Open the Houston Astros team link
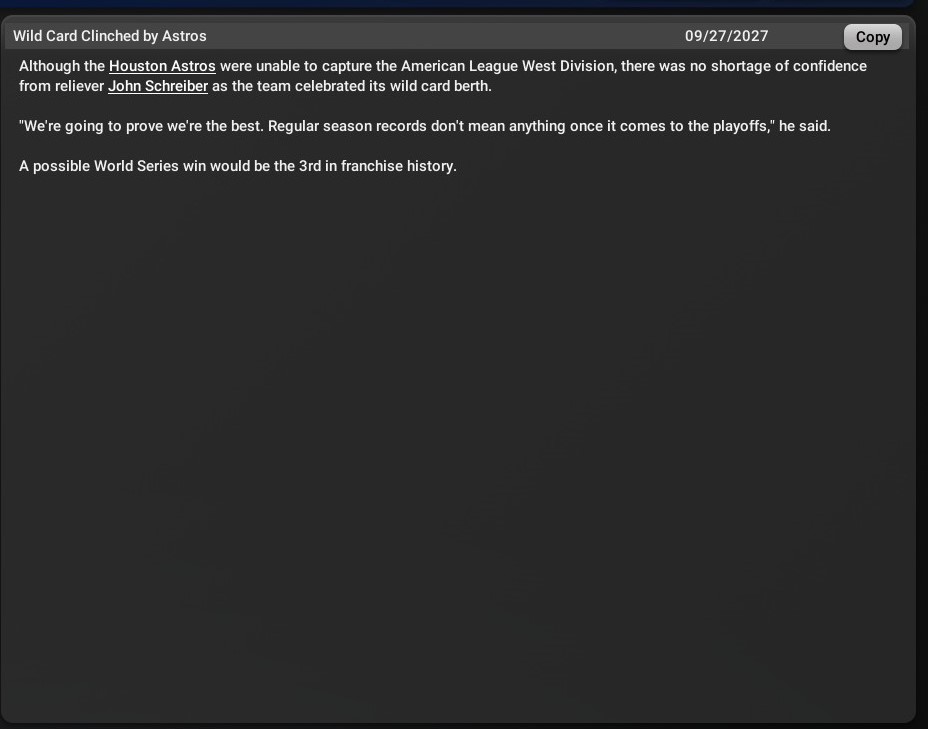The image size is (928, 729). coord(162,66)
